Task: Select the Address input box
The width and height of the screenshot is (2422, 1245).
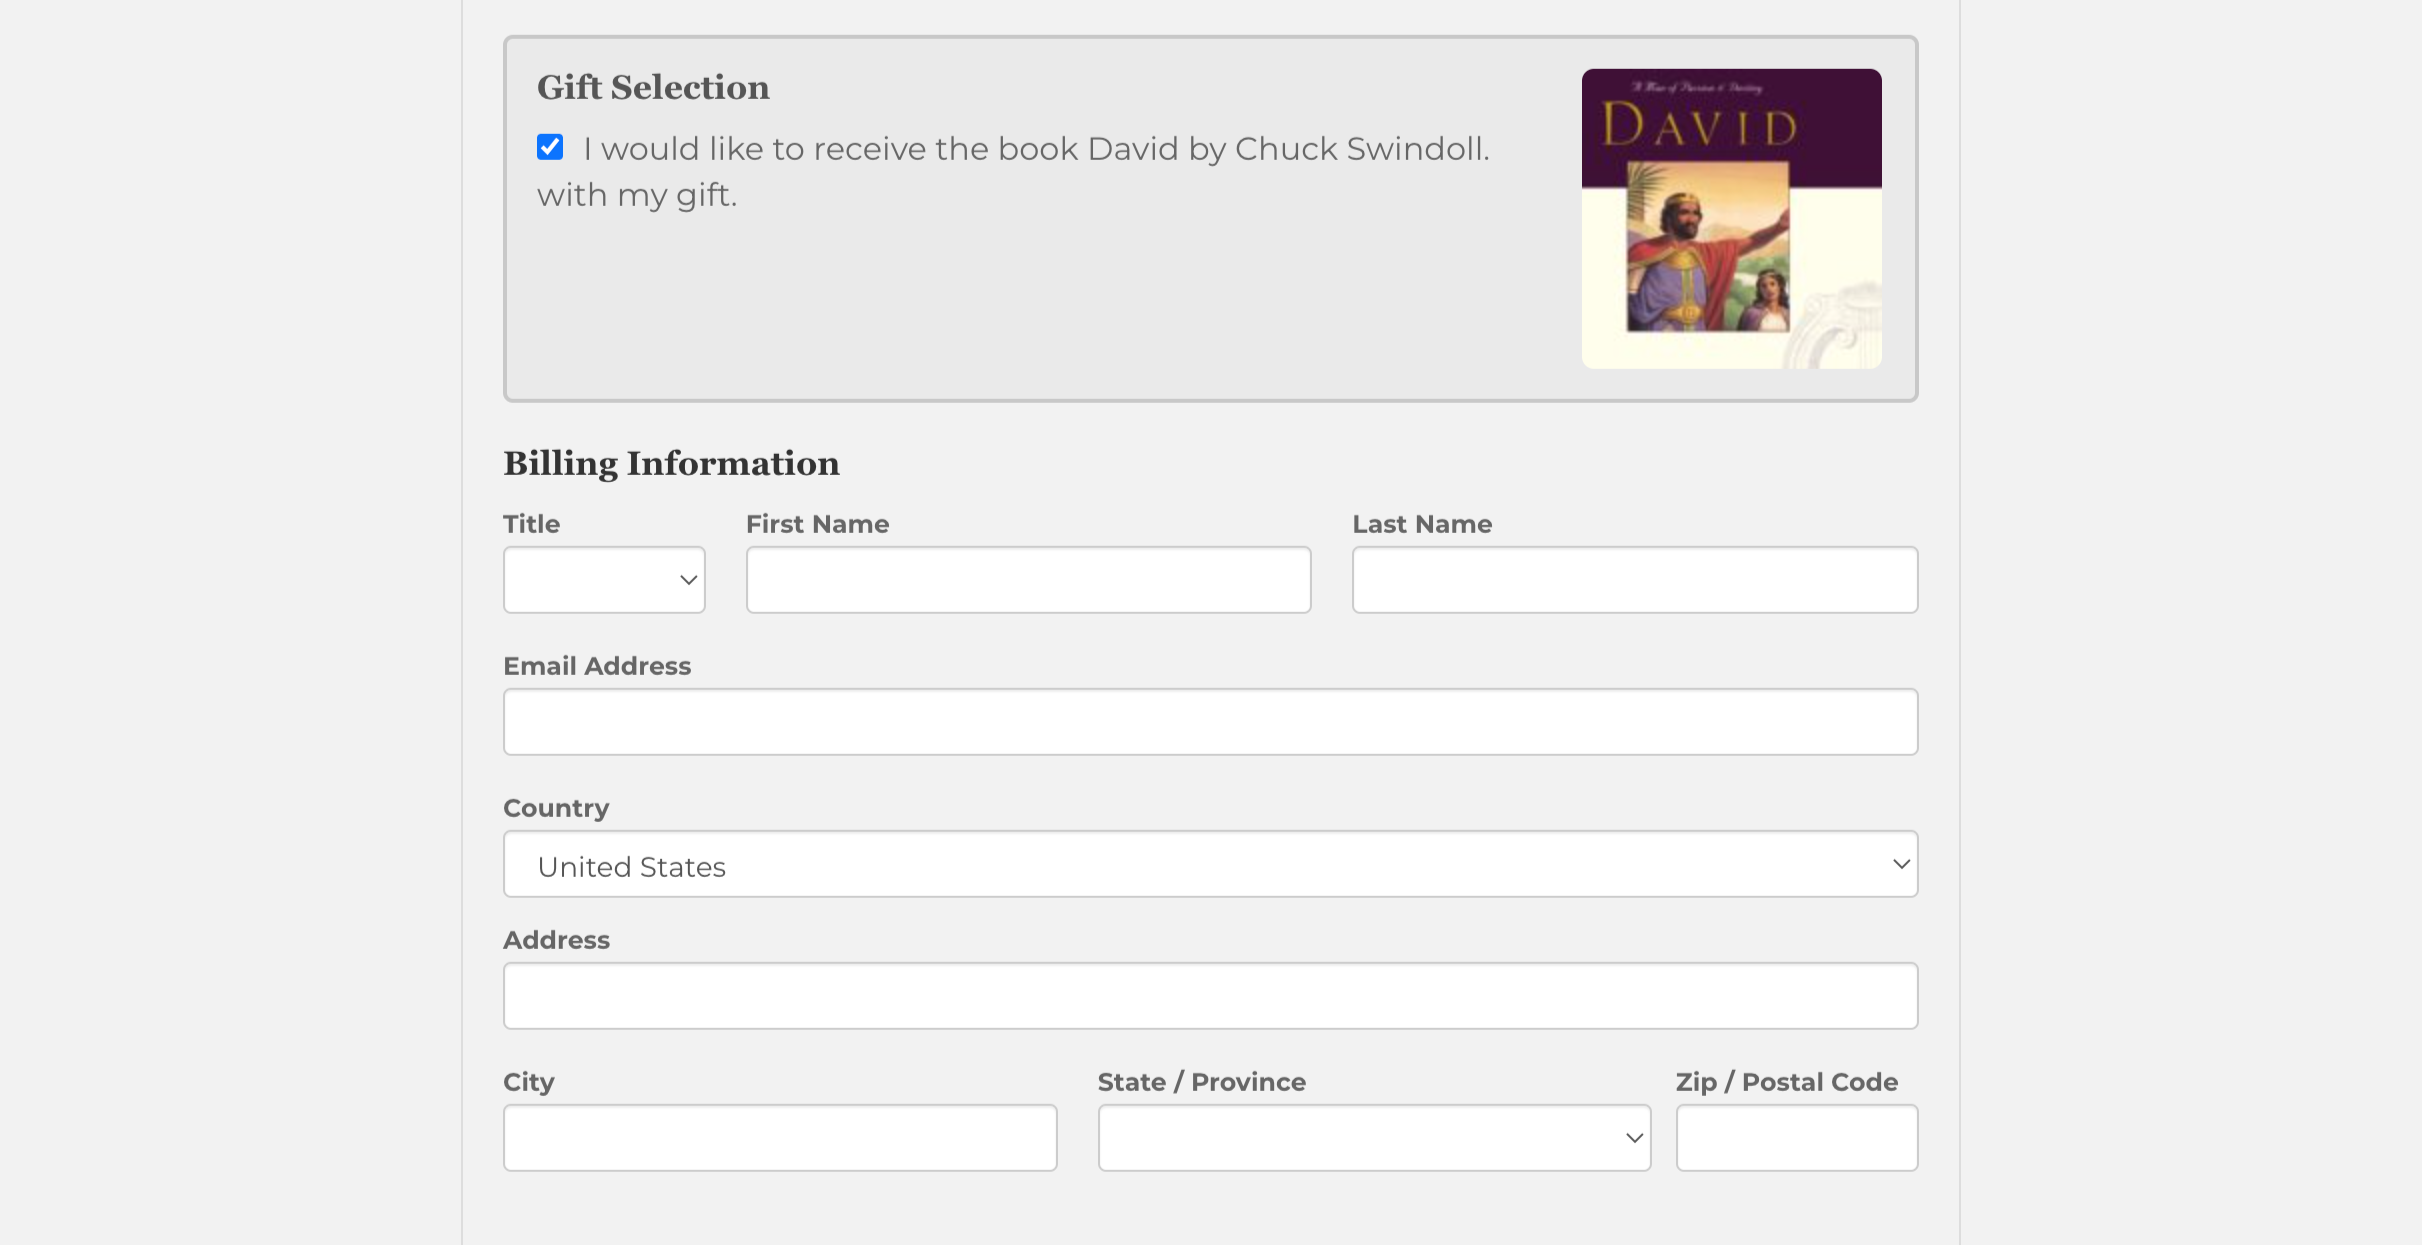Action: click(1210, 996)
